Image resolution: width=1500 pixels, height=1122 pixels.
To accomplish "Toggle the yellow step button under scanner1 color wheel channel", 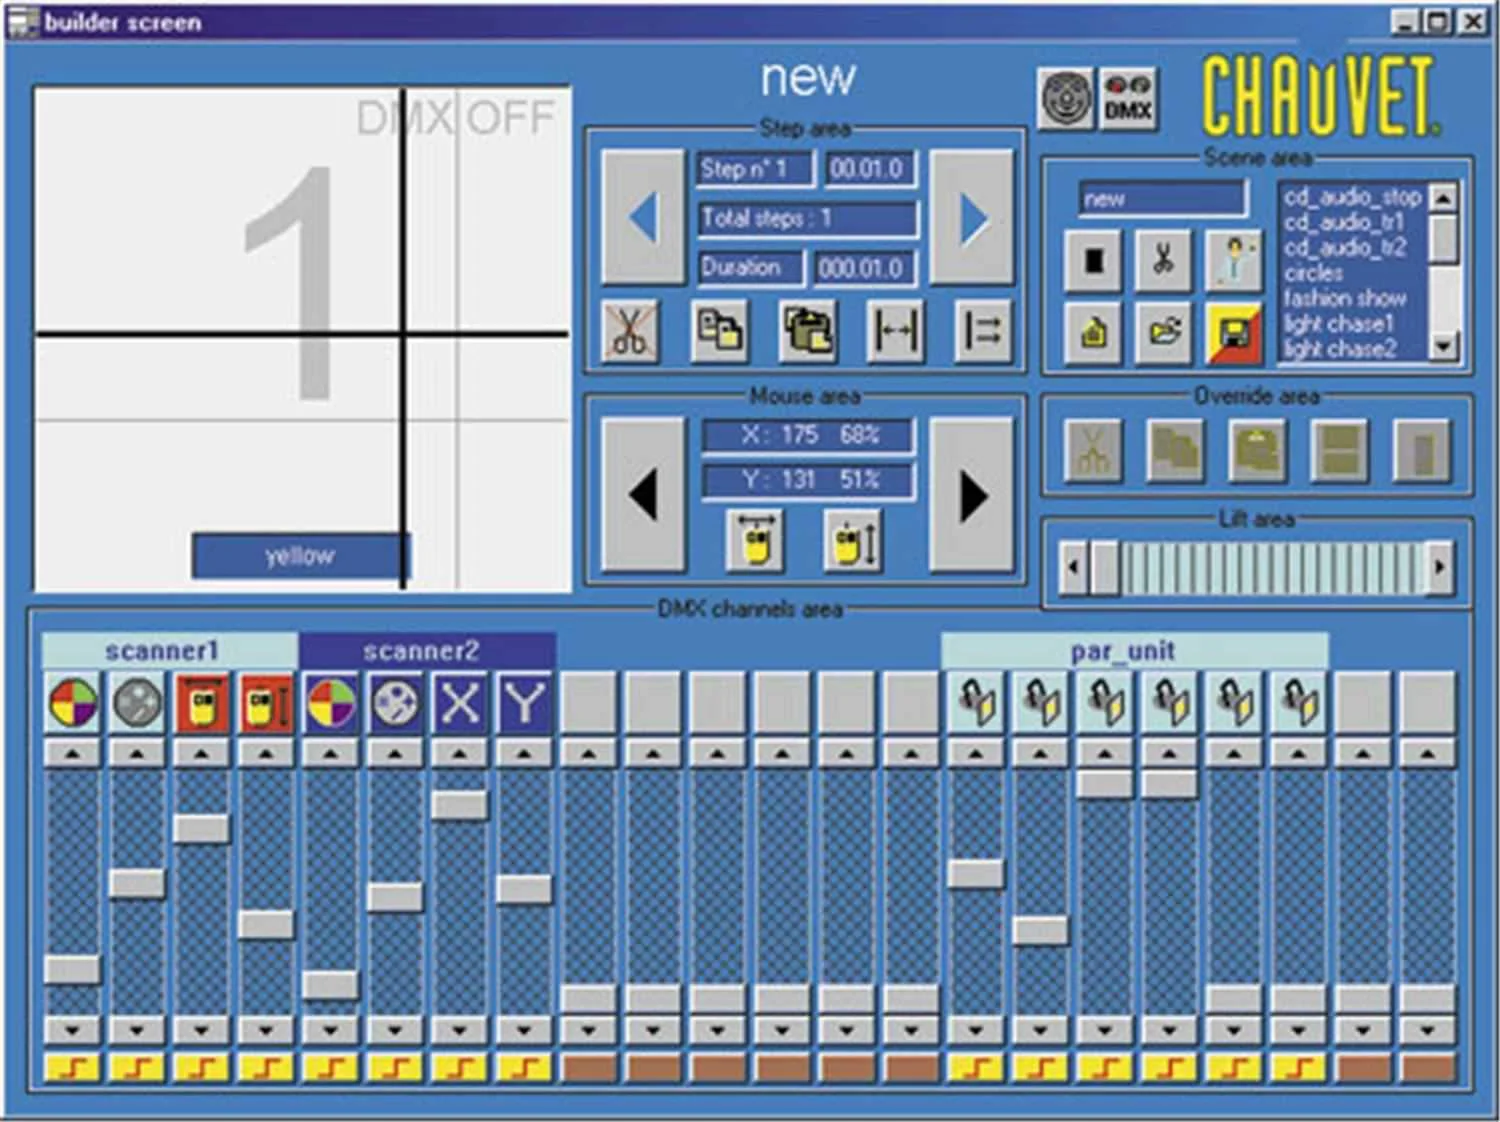I will click(73, 1067).
